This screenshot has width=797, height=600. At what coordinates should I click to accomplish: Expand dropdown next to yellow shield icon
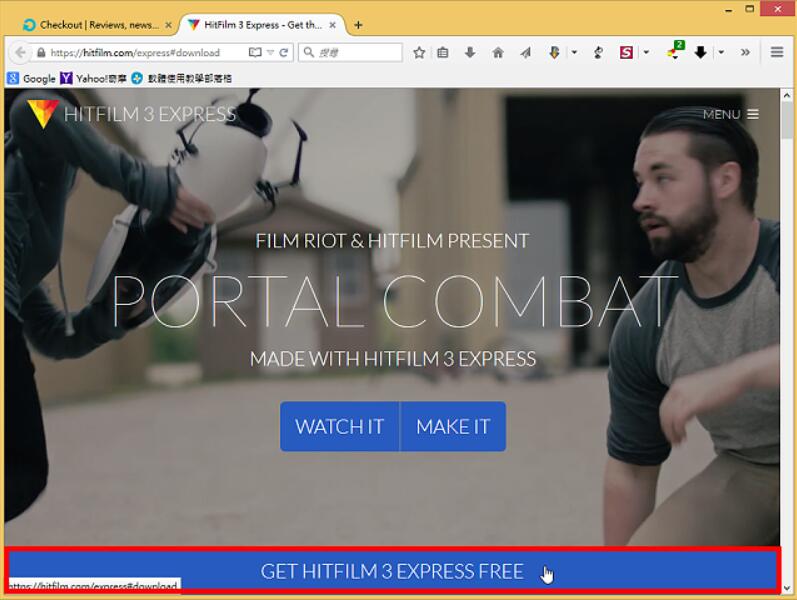click(574, 52)
